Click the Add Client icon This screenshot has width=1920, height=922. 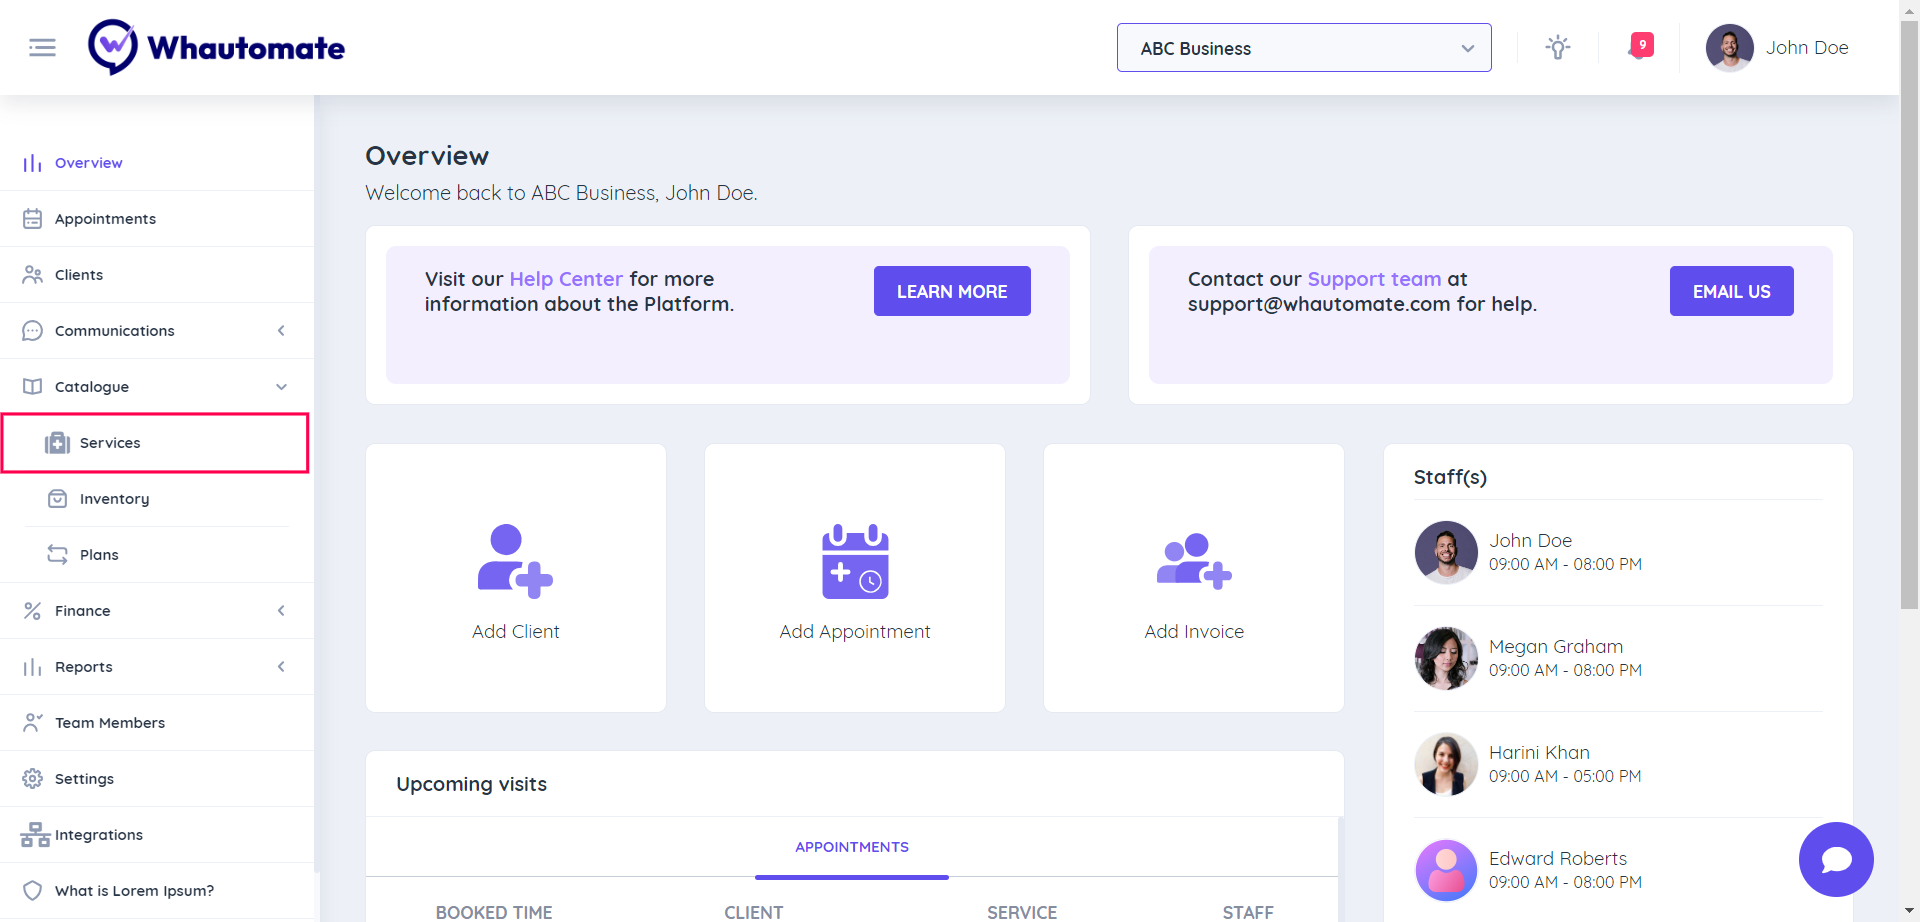click(515, 561)
